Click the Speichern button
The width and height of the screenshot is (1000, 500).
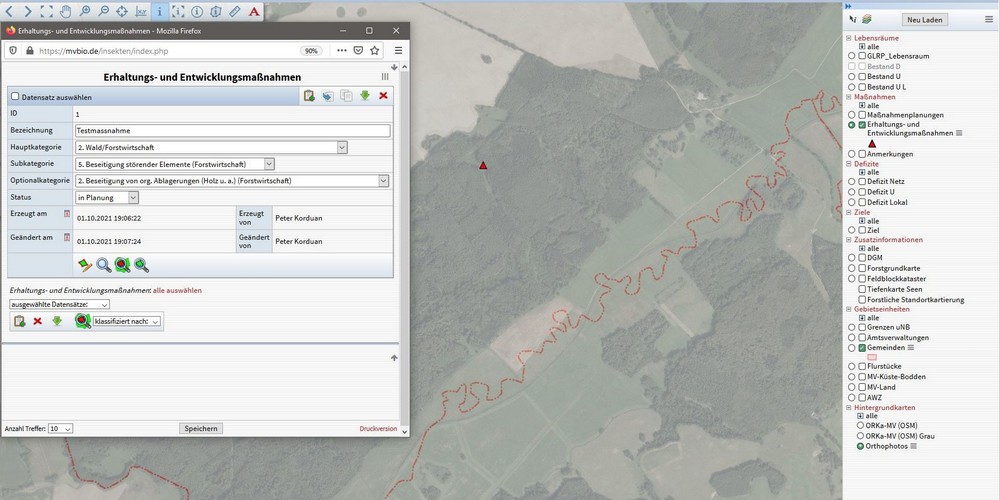coord(201,428)
